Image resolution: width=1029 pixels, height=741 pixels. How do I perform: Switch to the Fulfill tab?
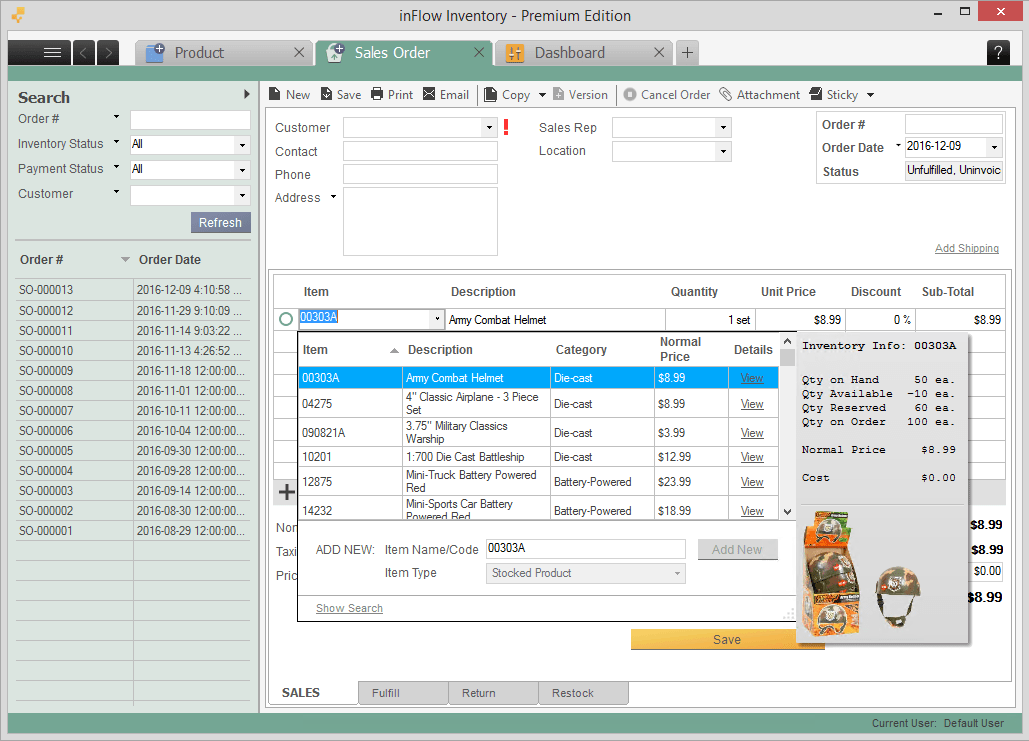pos(402,693)
